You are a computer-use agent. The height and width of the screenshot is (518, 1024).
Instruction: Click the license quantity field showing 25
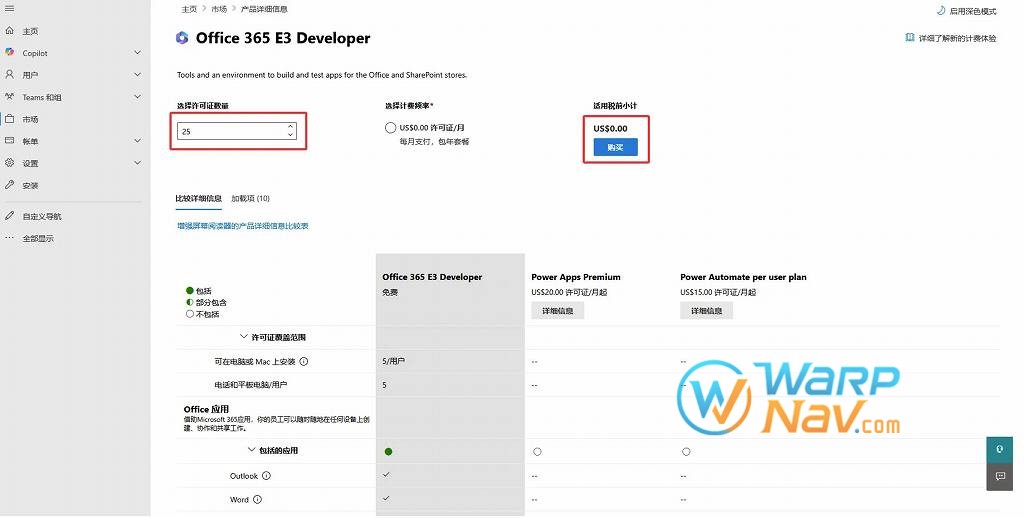coord(236,131)
